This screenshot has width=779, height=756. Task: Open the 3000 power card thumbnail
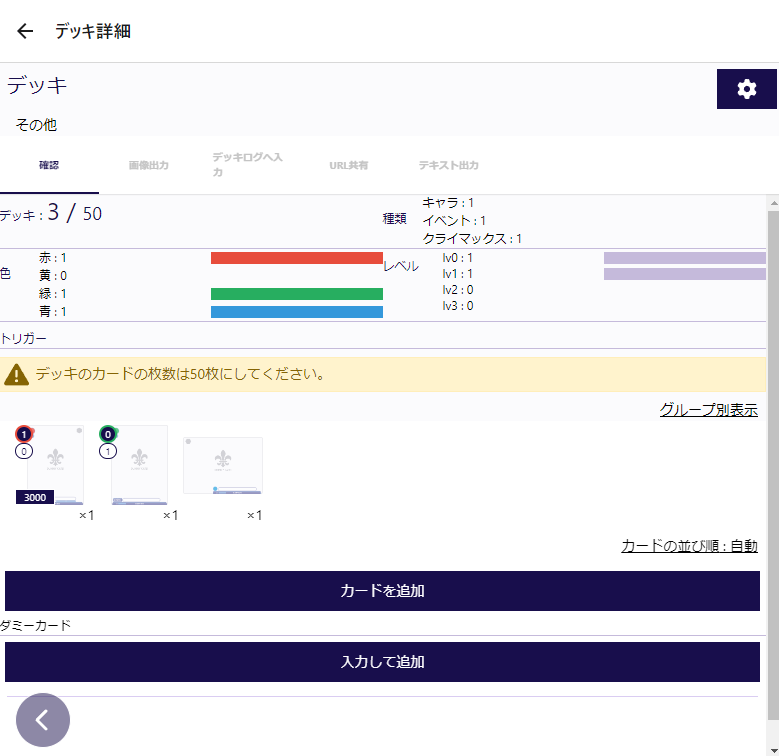pos(55,465)
